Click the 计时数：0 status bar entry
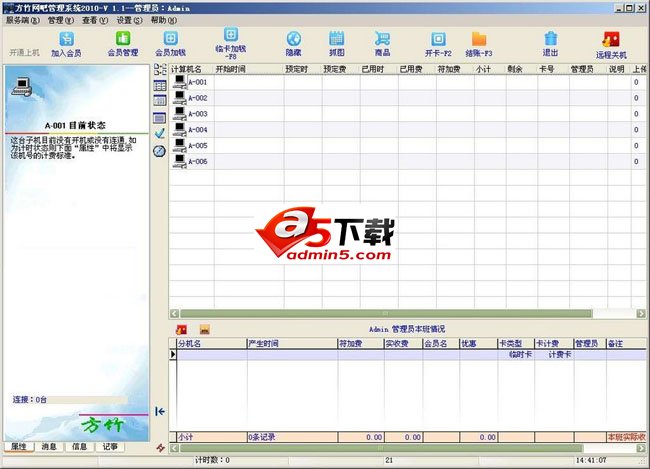The image size is (650, 469). coord(213,460)
